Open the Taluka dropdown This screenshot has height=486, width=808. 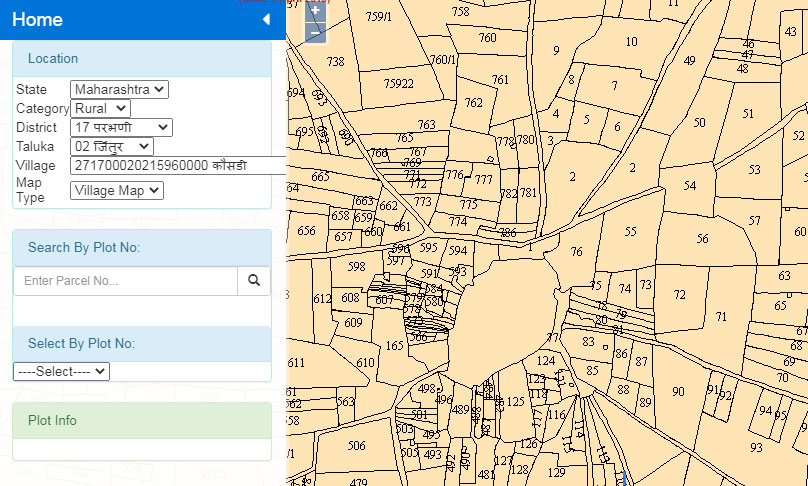[111, 146]
